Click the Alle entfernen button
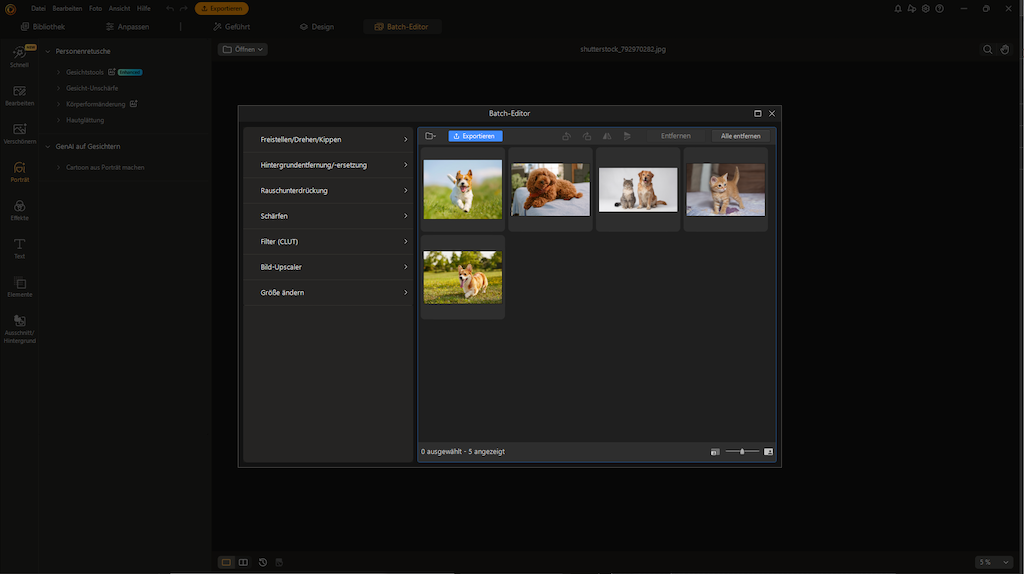 pyautogui.click(x=740, y=136)
